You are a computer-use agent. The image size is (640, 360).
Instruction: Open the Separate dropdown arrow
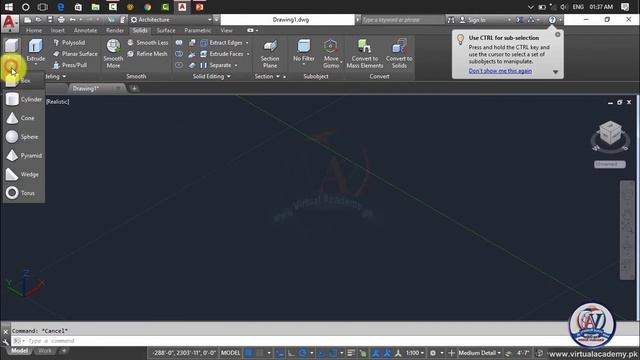[x=236, y=65]
